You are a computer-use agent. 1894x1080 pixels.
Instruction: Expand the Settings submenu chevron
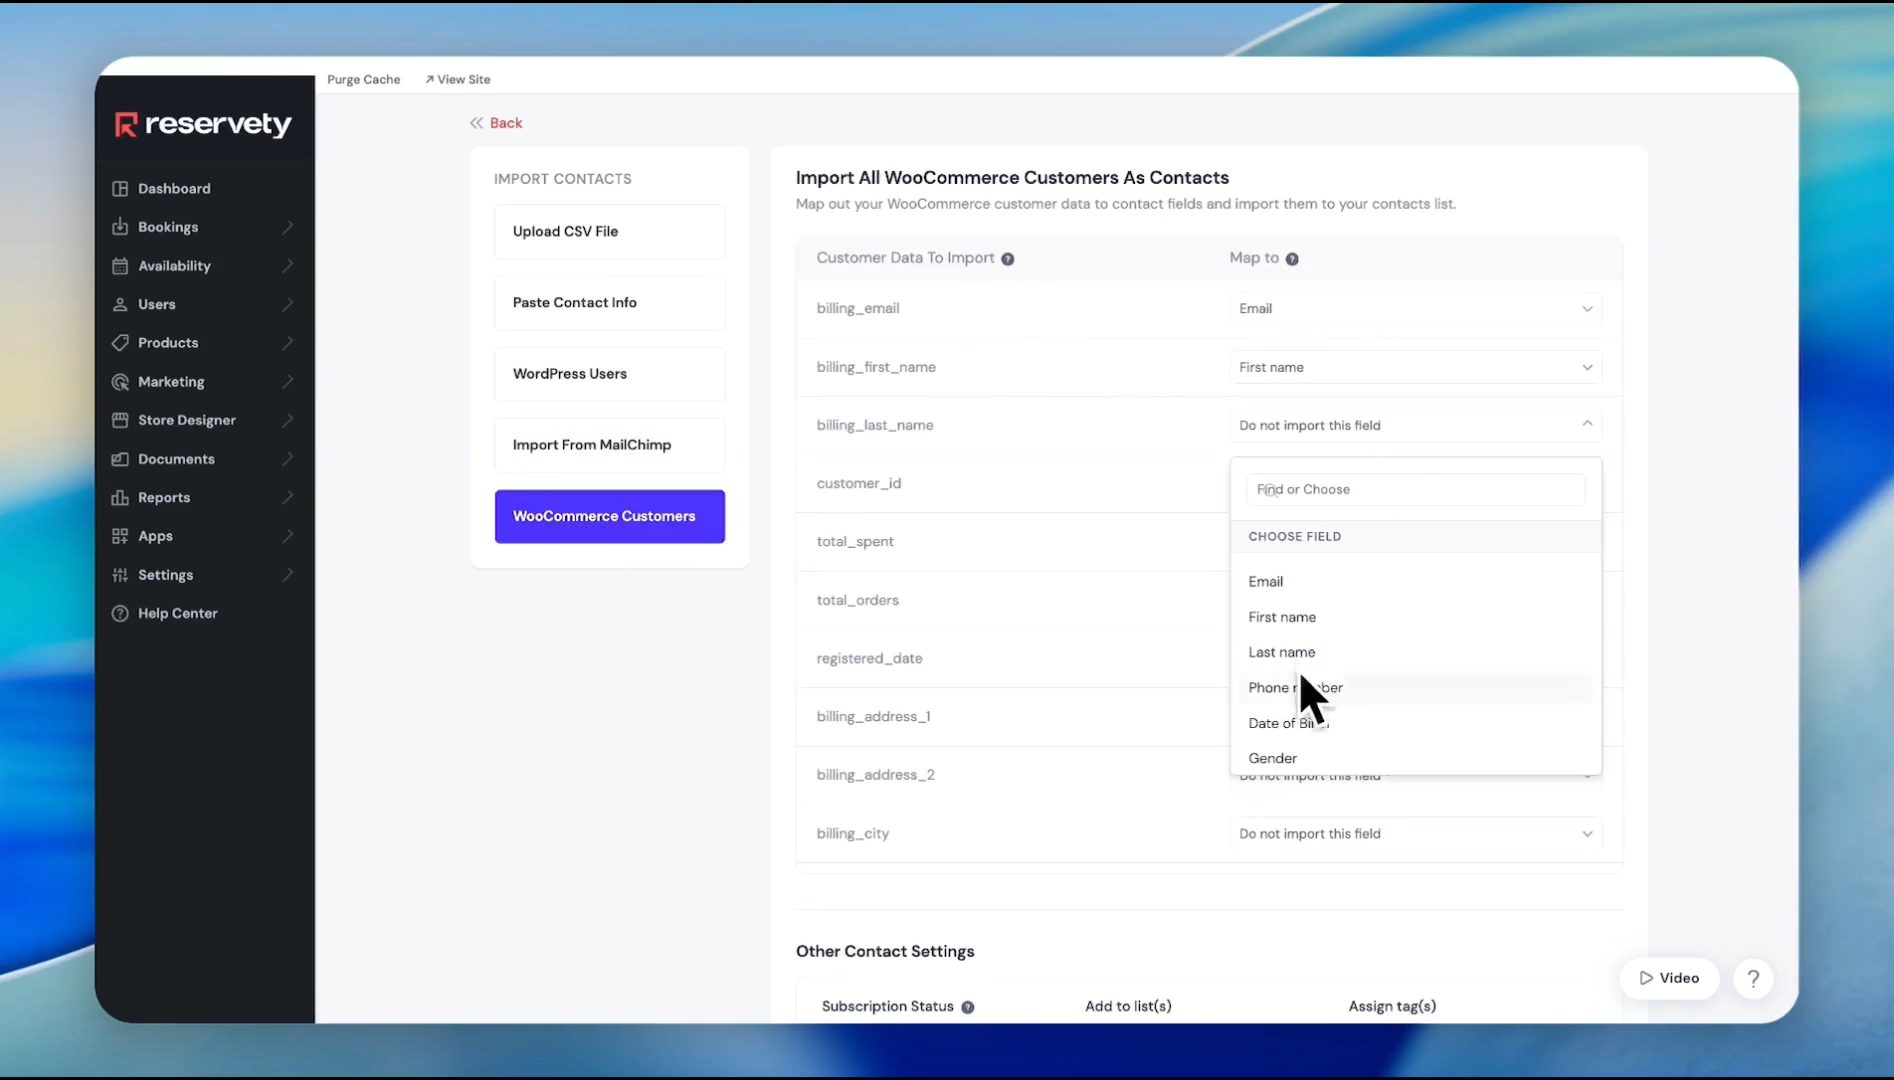pyautogui.click(x=288, y=575)
